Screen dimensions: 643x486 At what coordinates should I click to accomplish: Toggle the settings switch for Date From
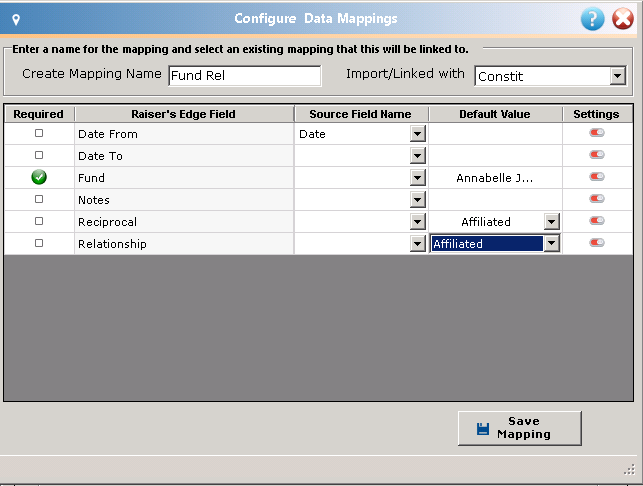click(597, 132)
